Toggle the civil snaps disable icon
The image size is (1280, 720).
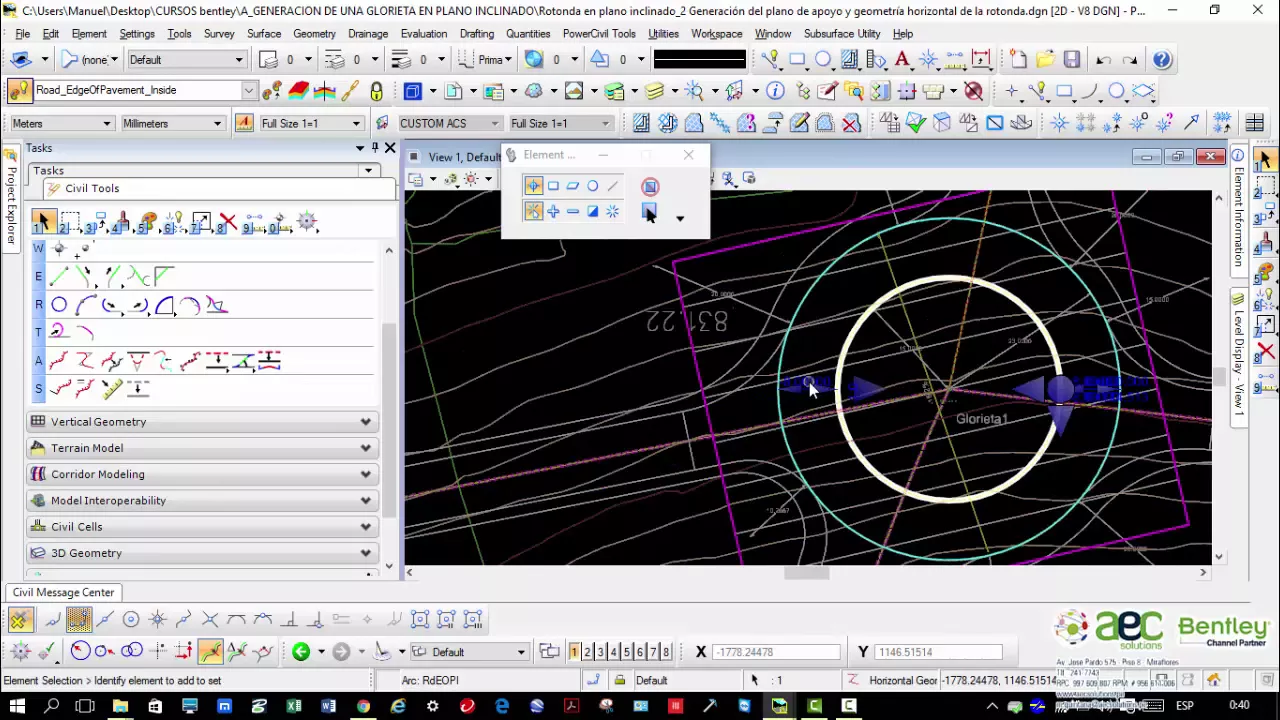tap(20, 619)
